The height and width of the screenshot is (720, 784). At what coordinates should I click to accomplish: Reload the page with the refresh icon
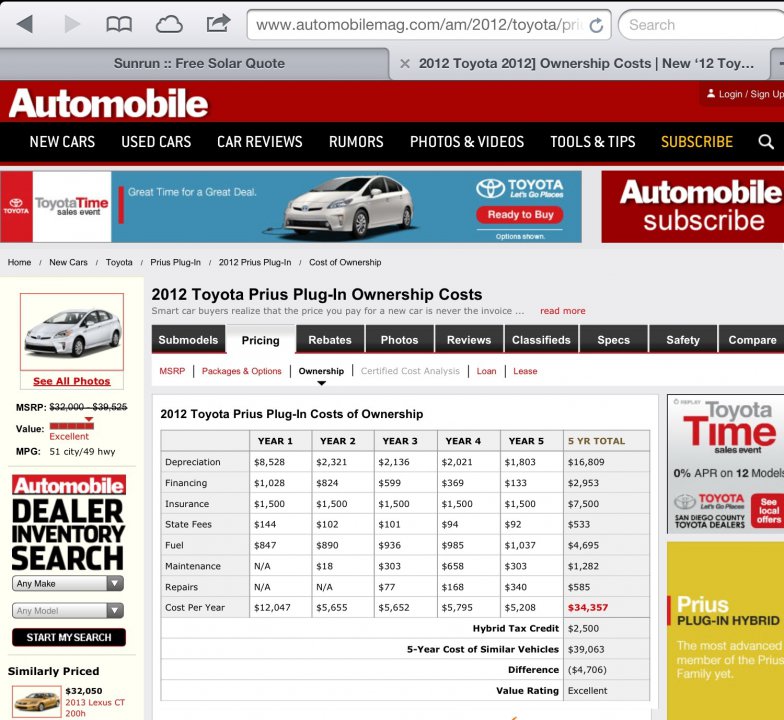[596, 25]
